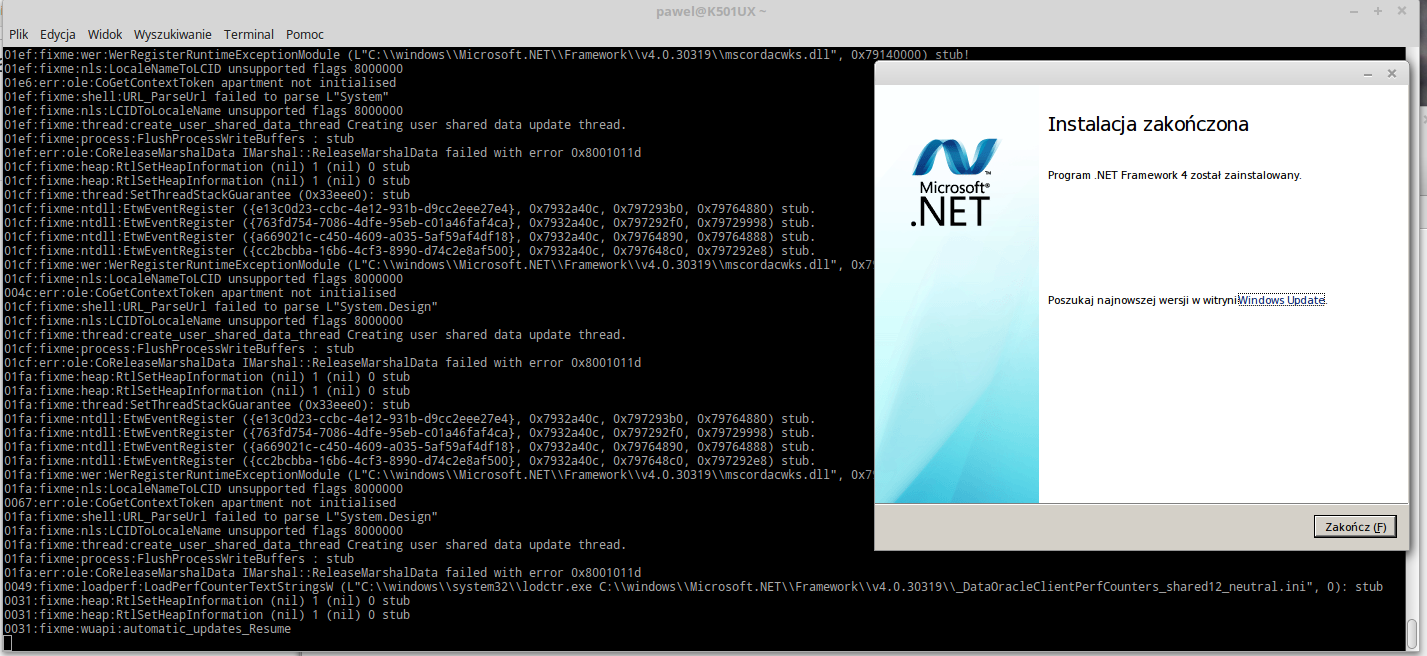This screenshot has height=656, width=1427.
Task: Grab the terminal vertical scrollbar thumb
Action: coord(1412,632)
